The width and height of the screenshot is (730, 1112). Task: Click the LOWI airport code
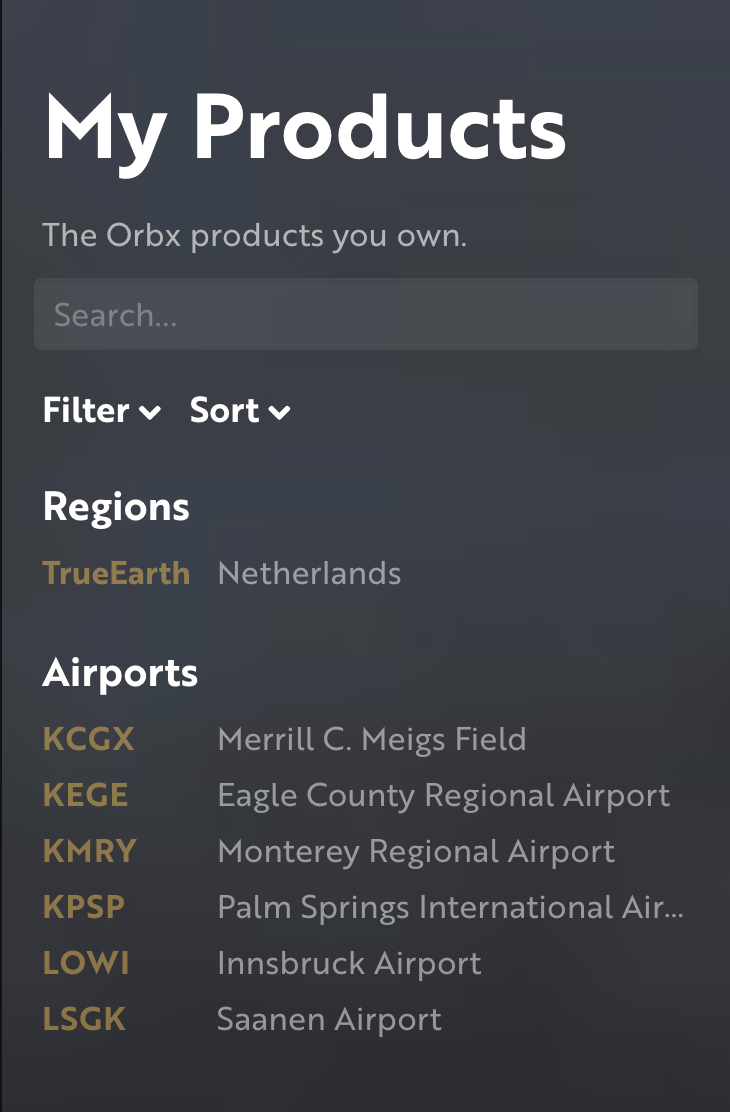tap(86, 964)
